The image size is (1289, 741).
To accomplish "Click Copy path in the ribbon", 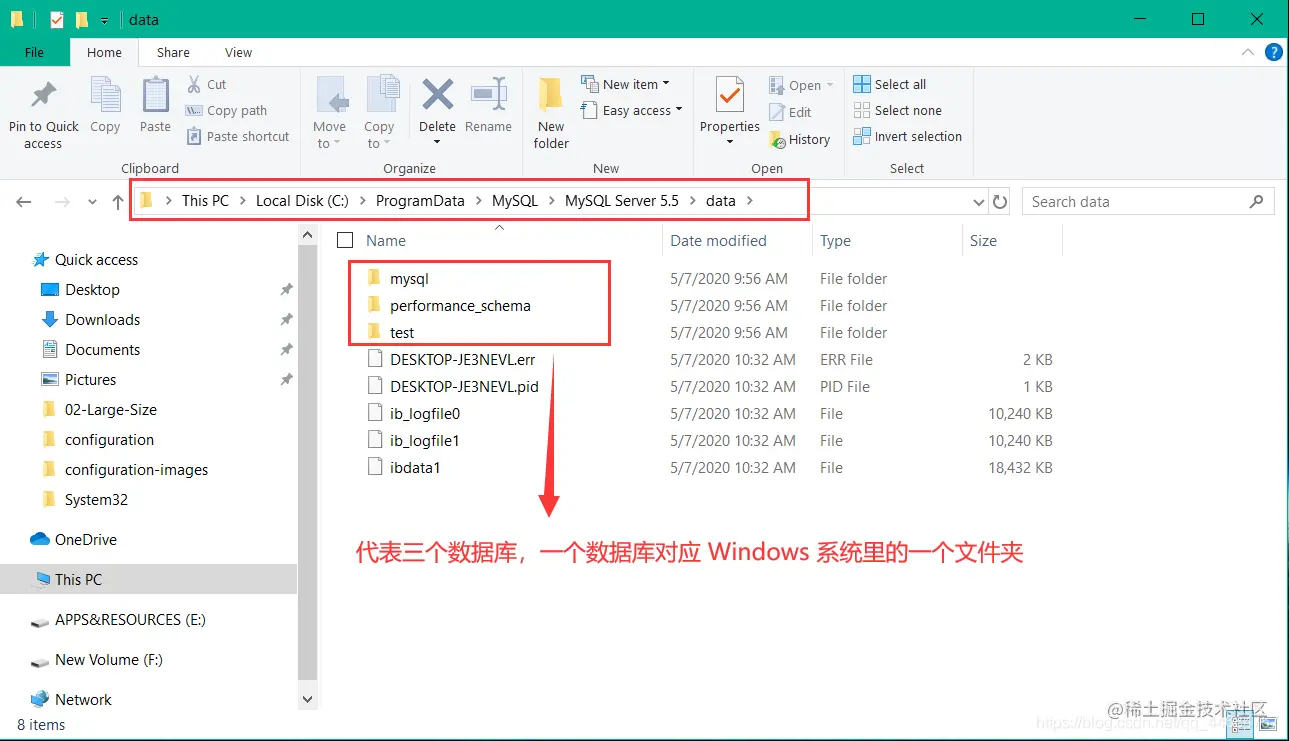I will click(226, 111).
